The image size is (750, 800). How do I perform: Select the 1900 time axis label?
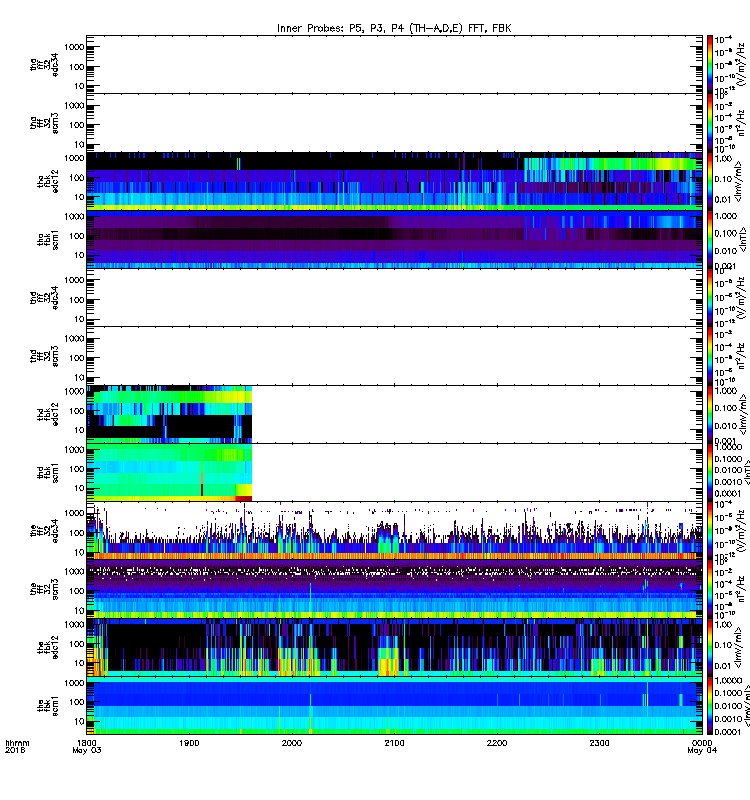coord(189,743)
